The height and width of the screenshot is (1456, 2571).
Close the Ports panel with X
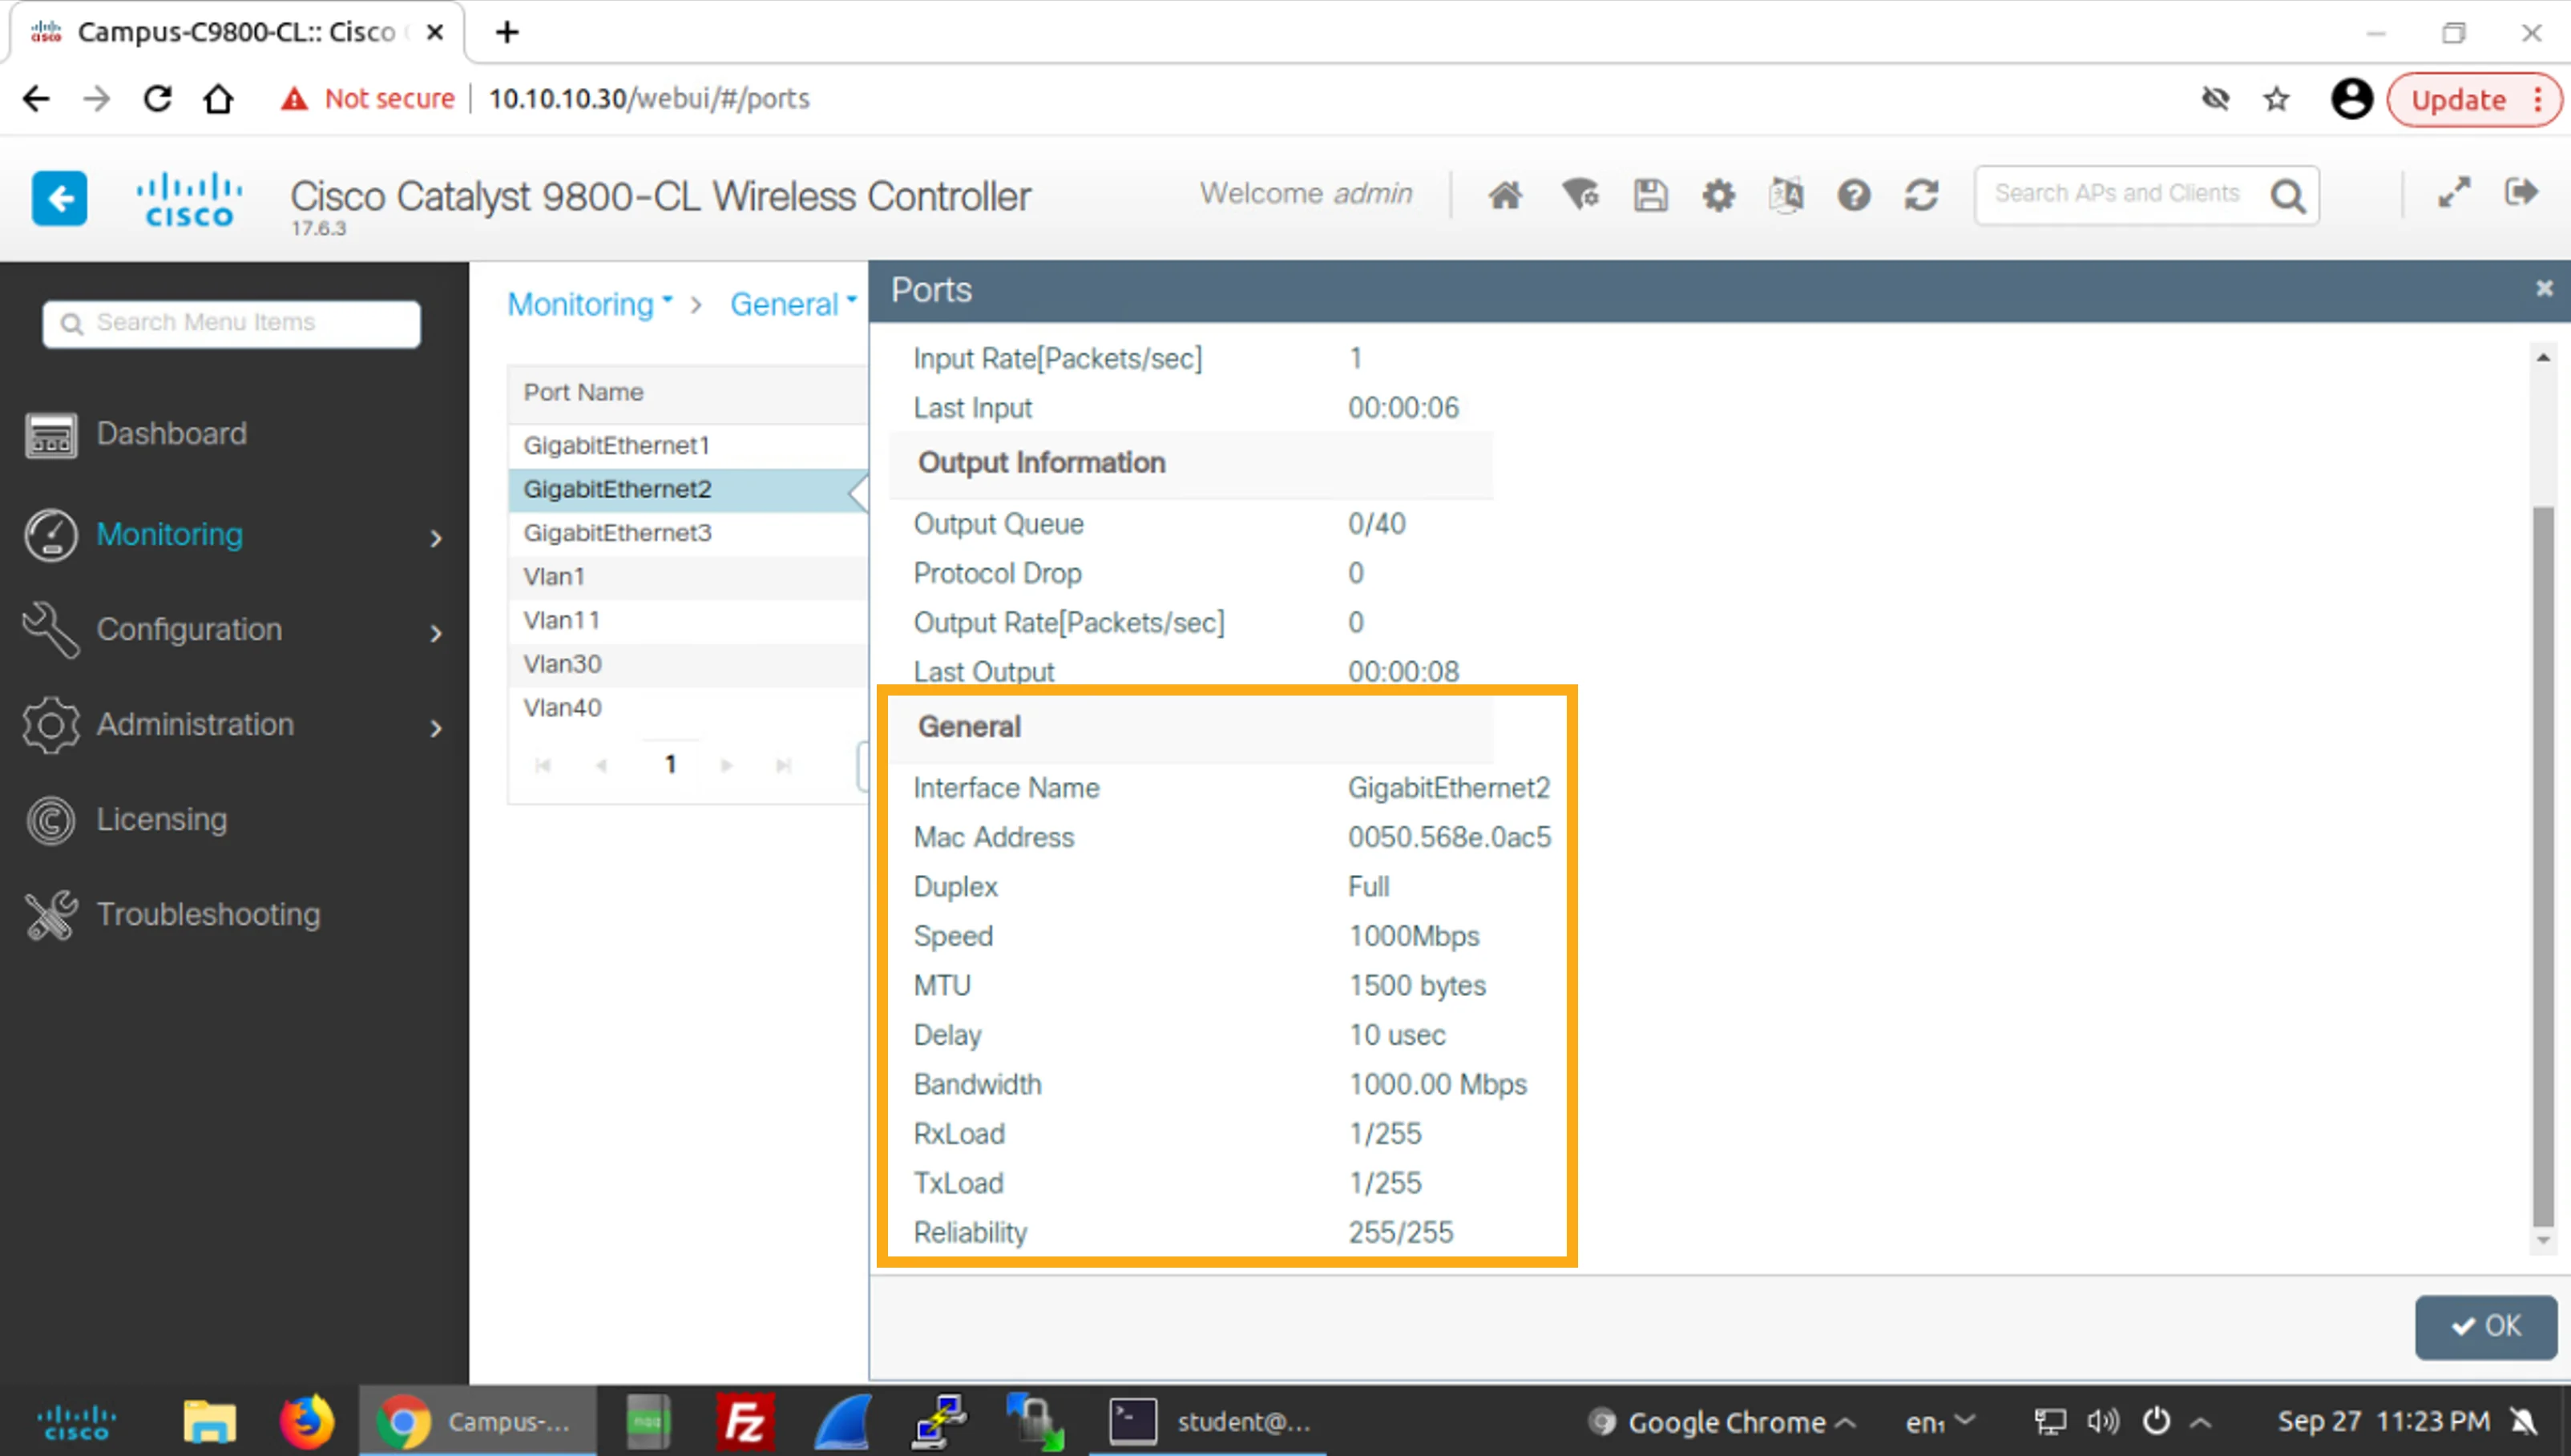[x=2544, y=289]
